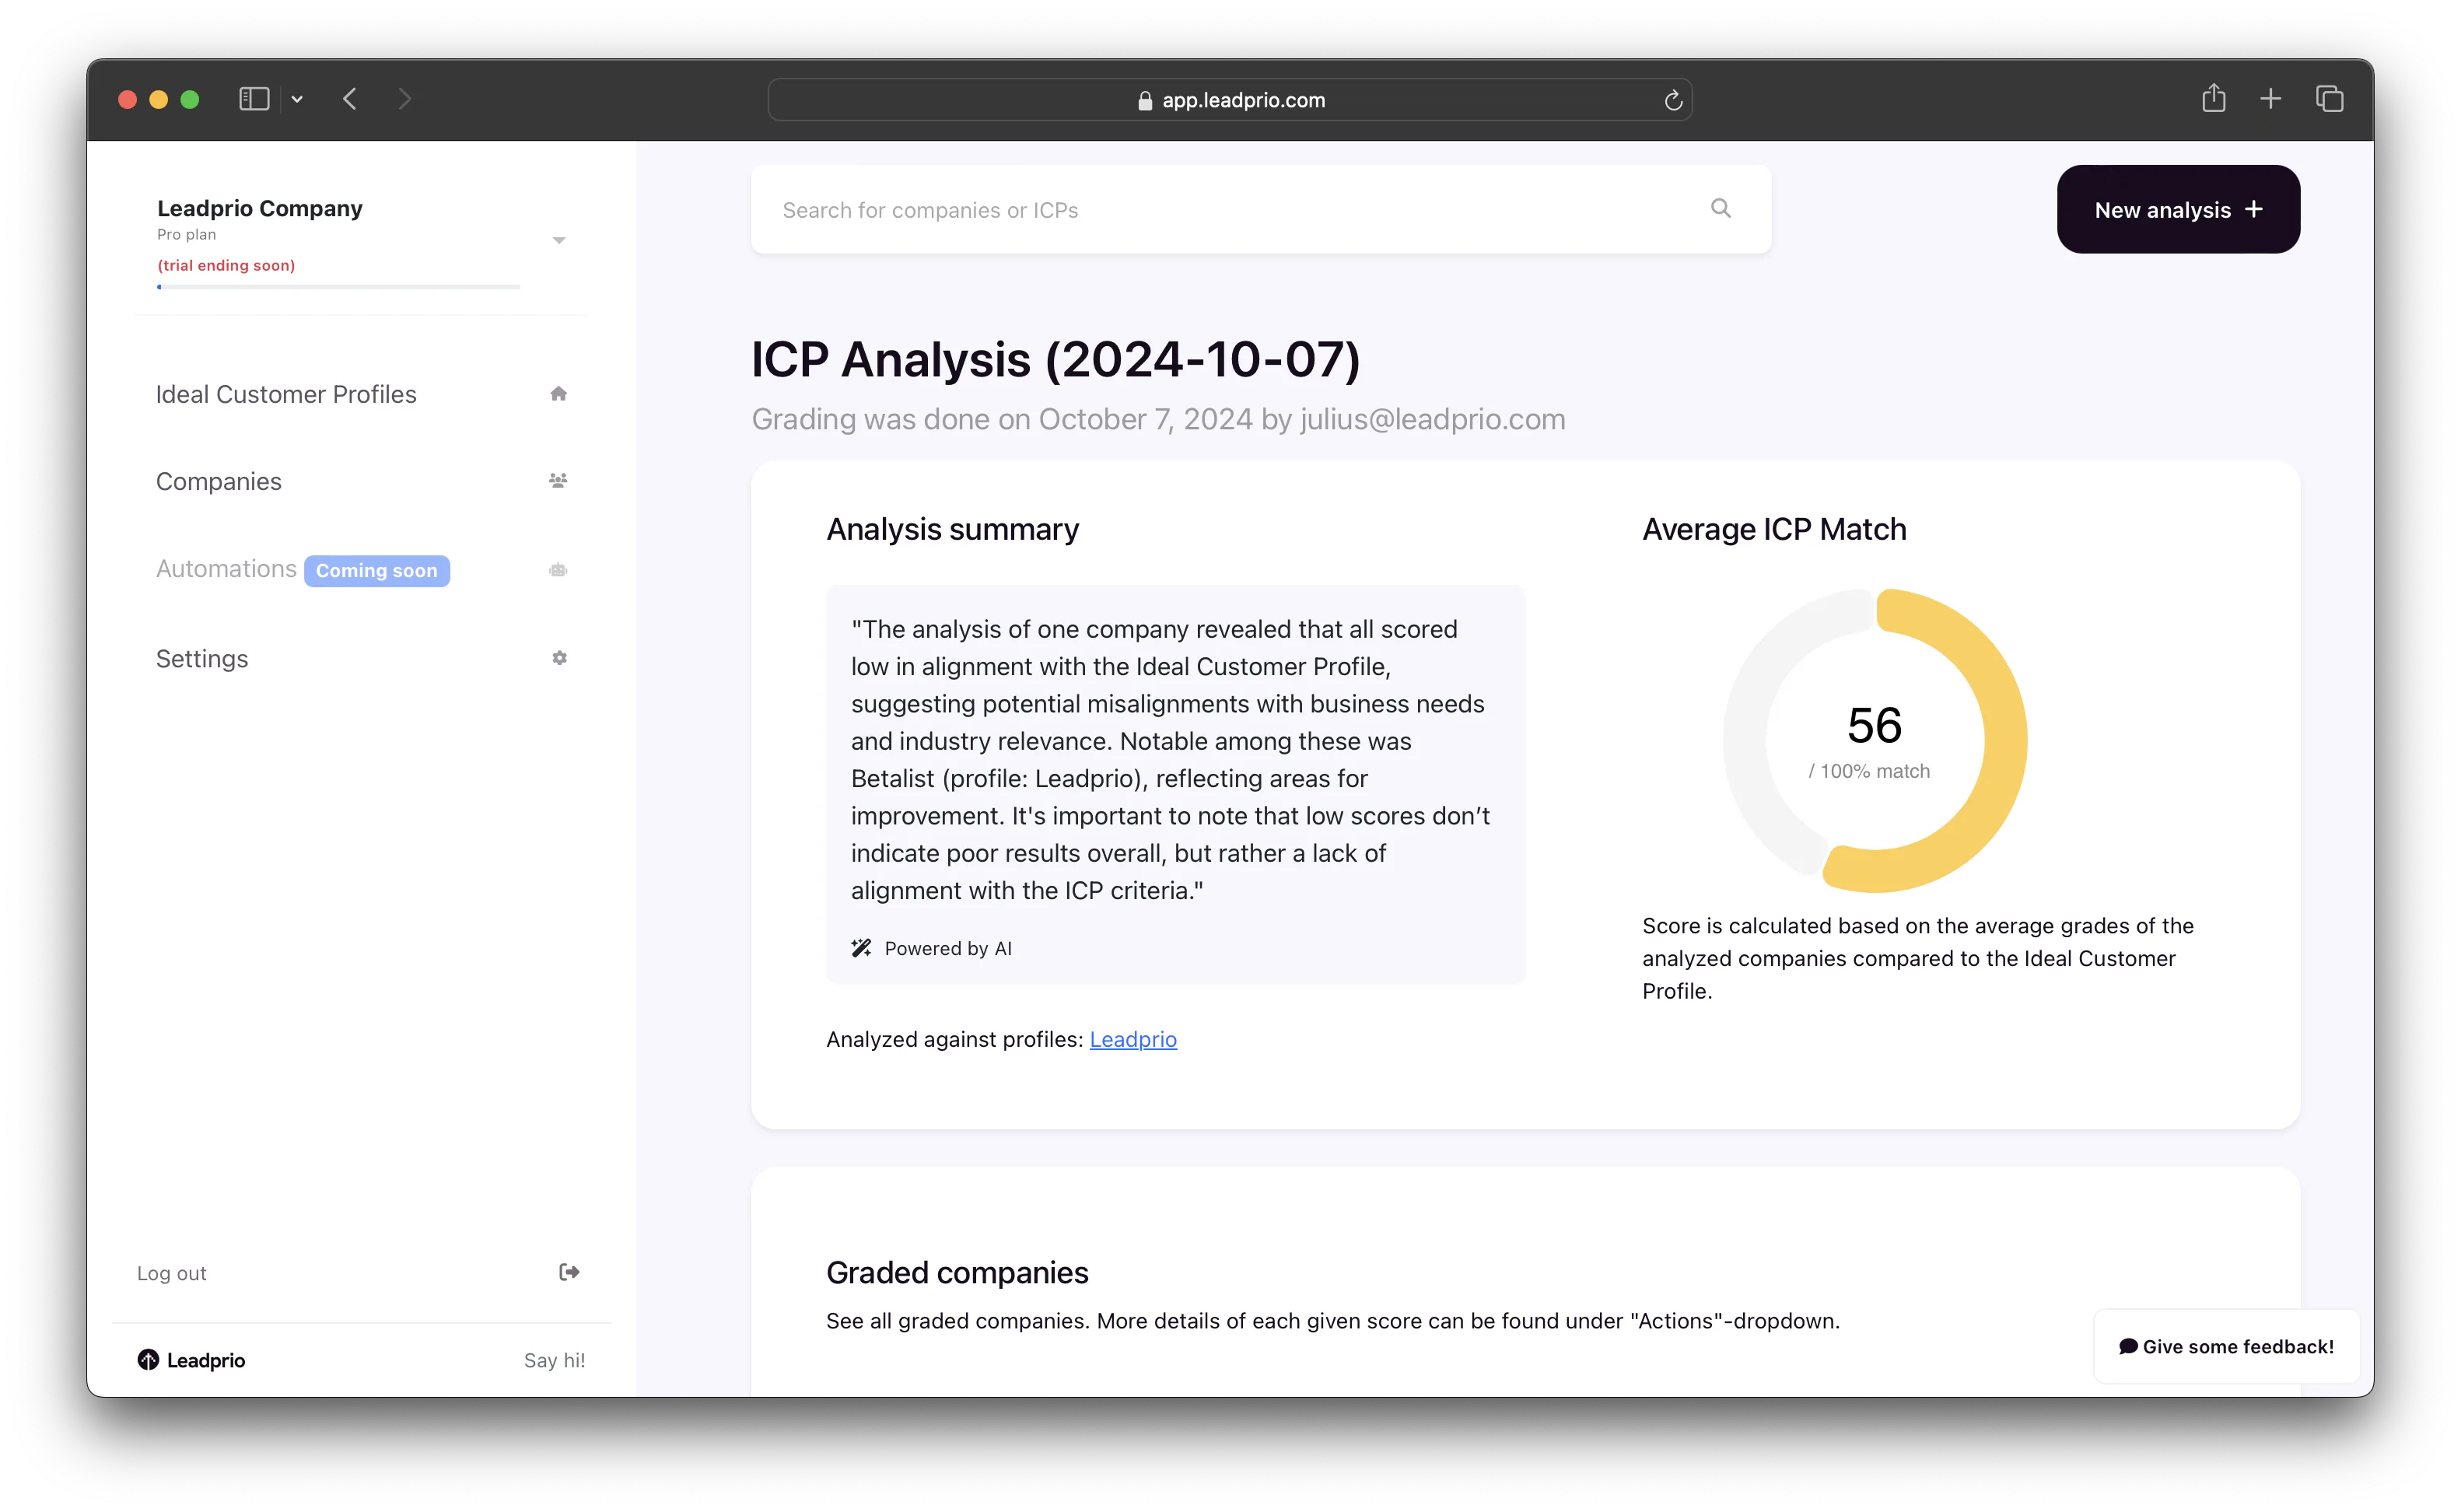Click the Say hi! link
Viewport: 2461px width, 1512px height.
tap(555, 1360)
